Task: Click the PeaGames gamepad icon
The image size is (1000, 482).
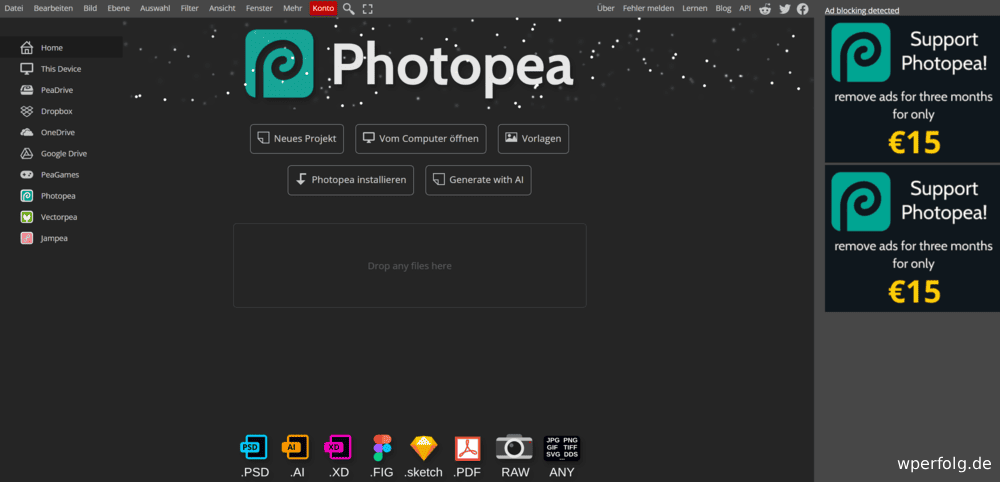Action: tap(27, 175)
